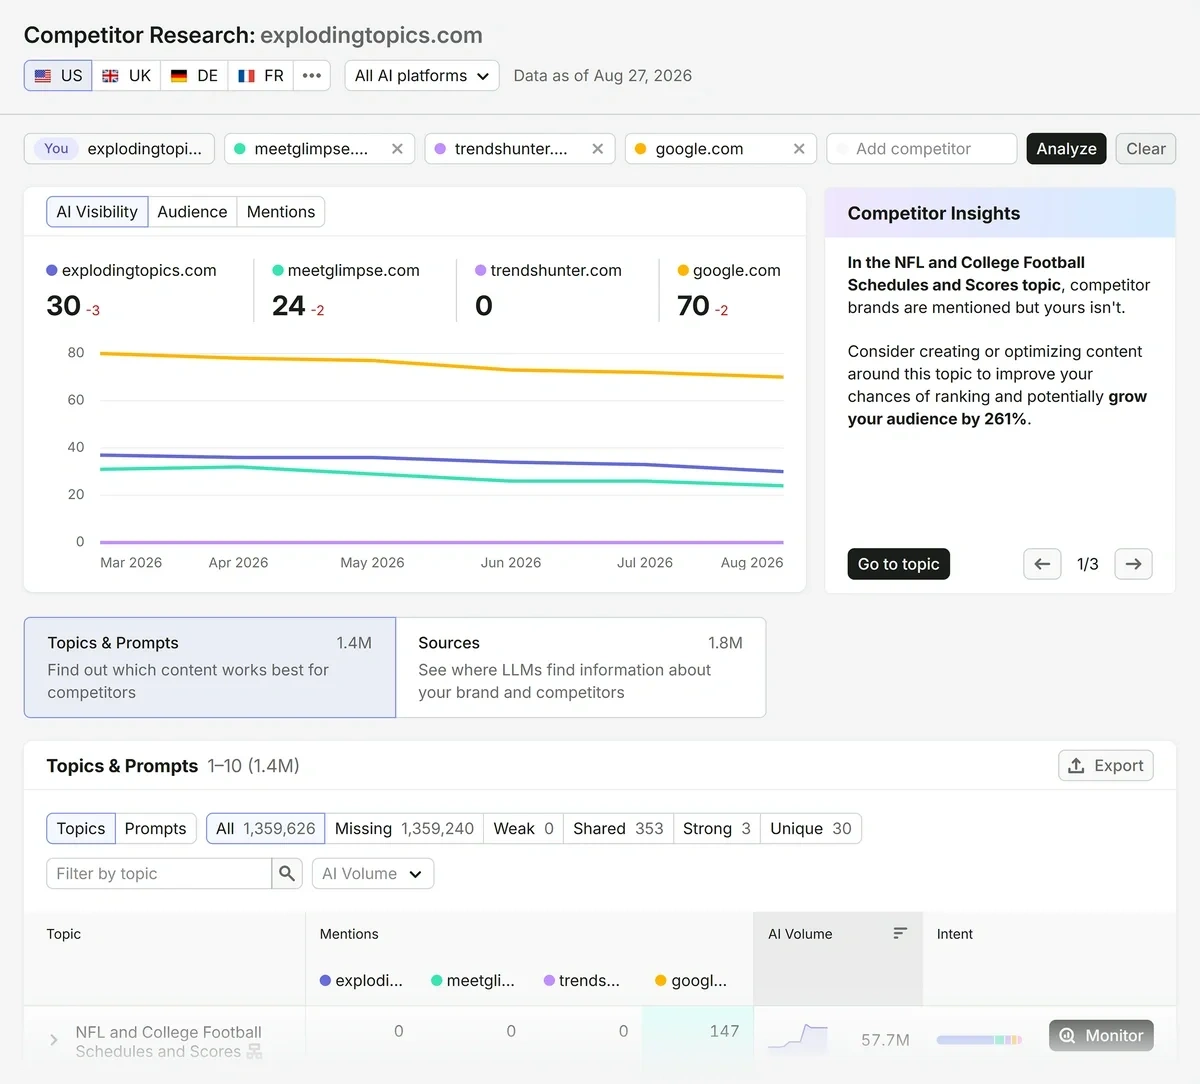Click explodingtopics.com legend dot
The height and width of the screenshot is (1084, 1200).
click(52, 271)
